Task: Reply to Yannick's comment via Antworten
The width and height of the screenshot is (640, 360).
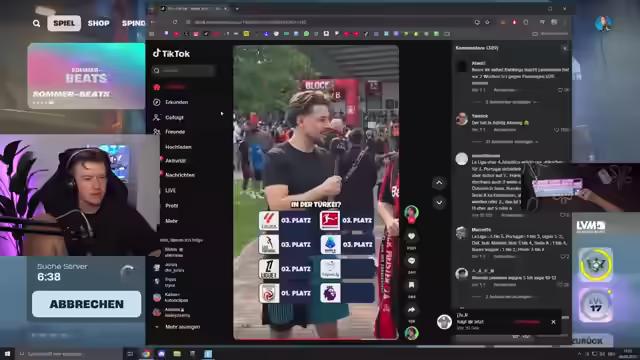Action: tap(505, 130)
